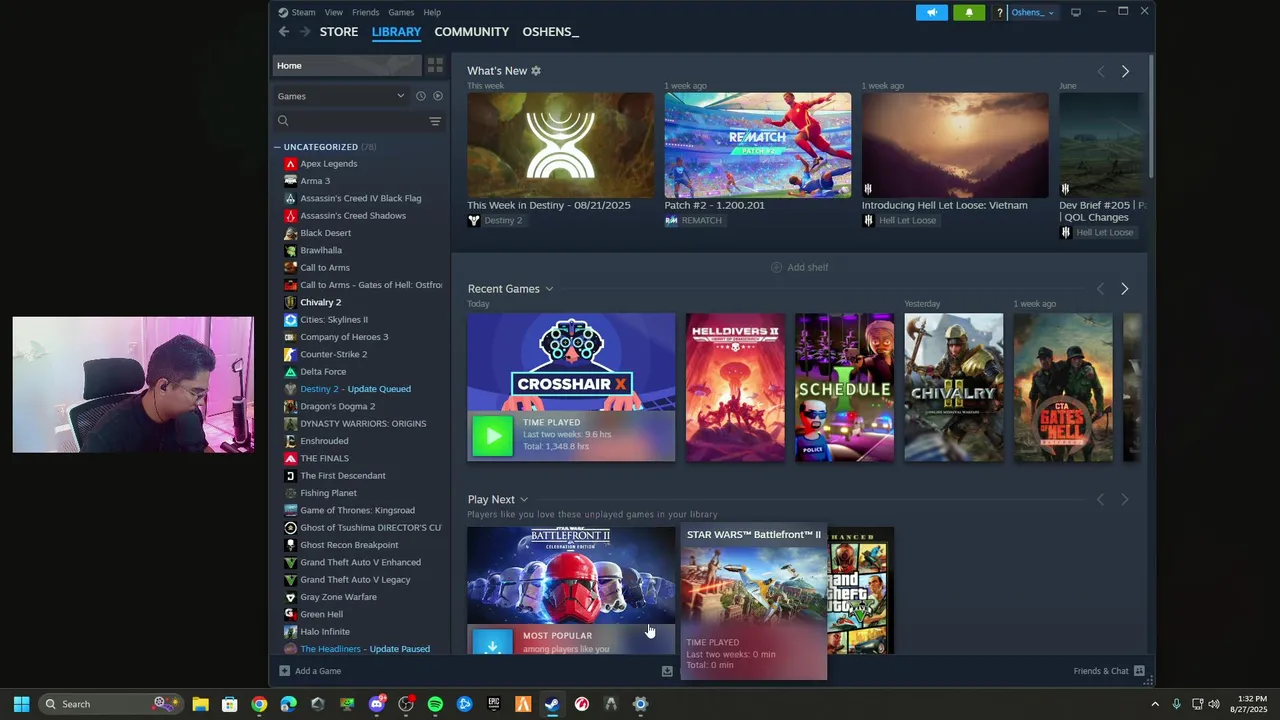
Task: Click the Home library button
Action: point(347,66)
